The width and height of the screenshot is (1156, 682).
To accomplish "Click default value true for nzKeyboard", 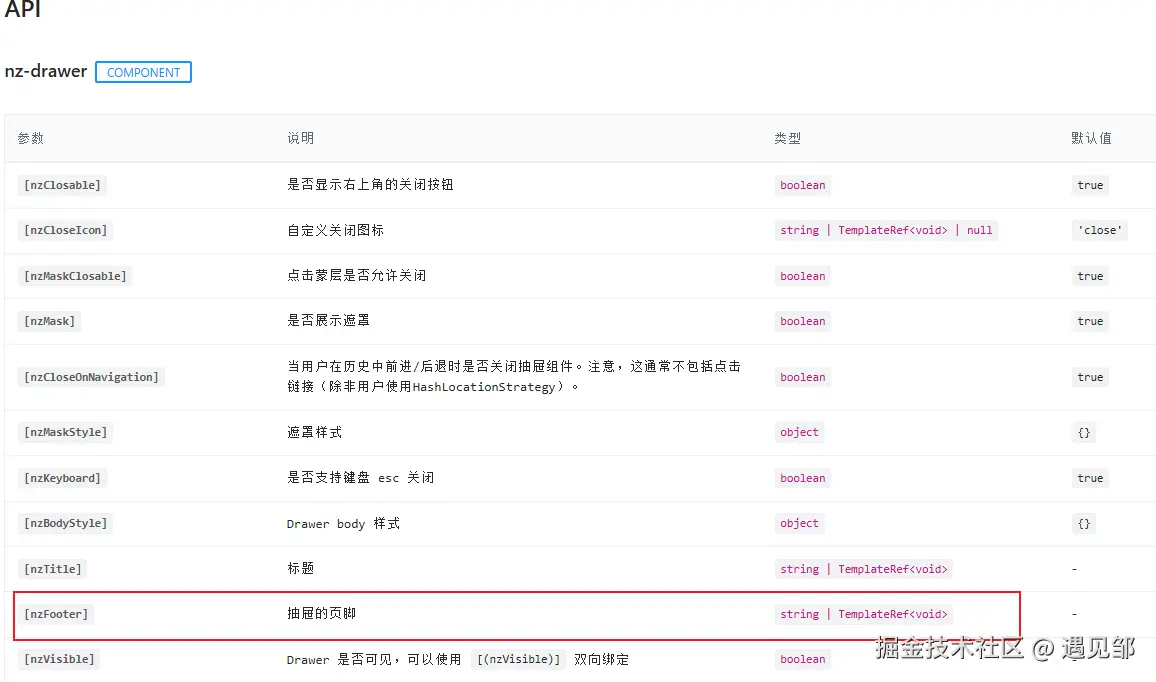I will tap(1090, 478).
